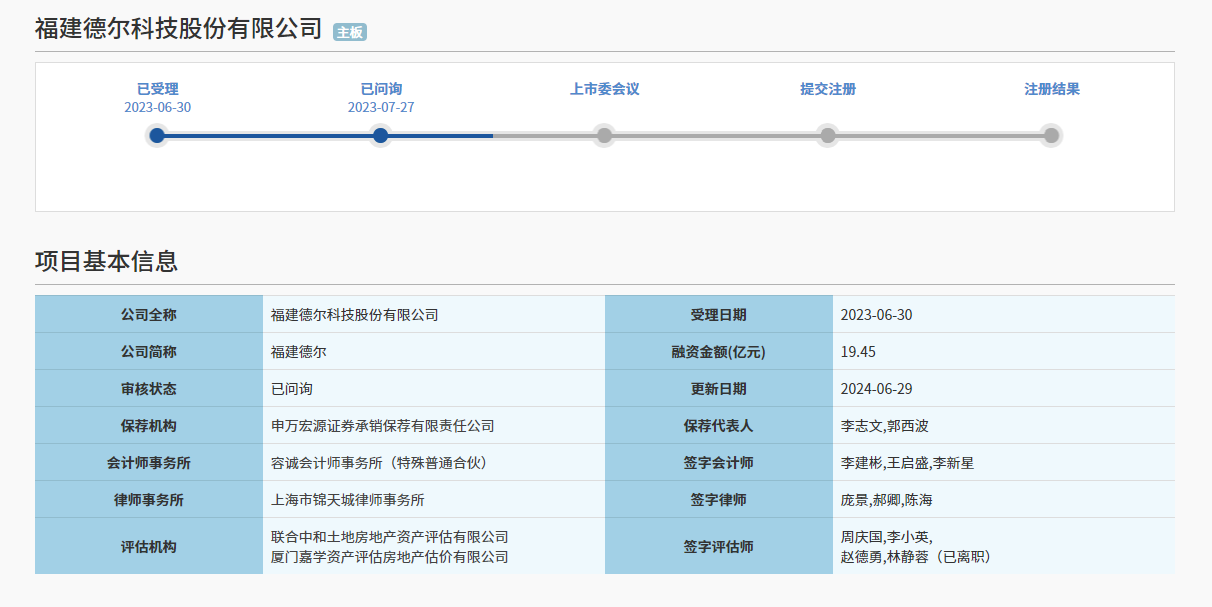Click the 会计师事务所 header cell
The image size is (1212, 607).
pyautogui.click(x=149, y=463)
